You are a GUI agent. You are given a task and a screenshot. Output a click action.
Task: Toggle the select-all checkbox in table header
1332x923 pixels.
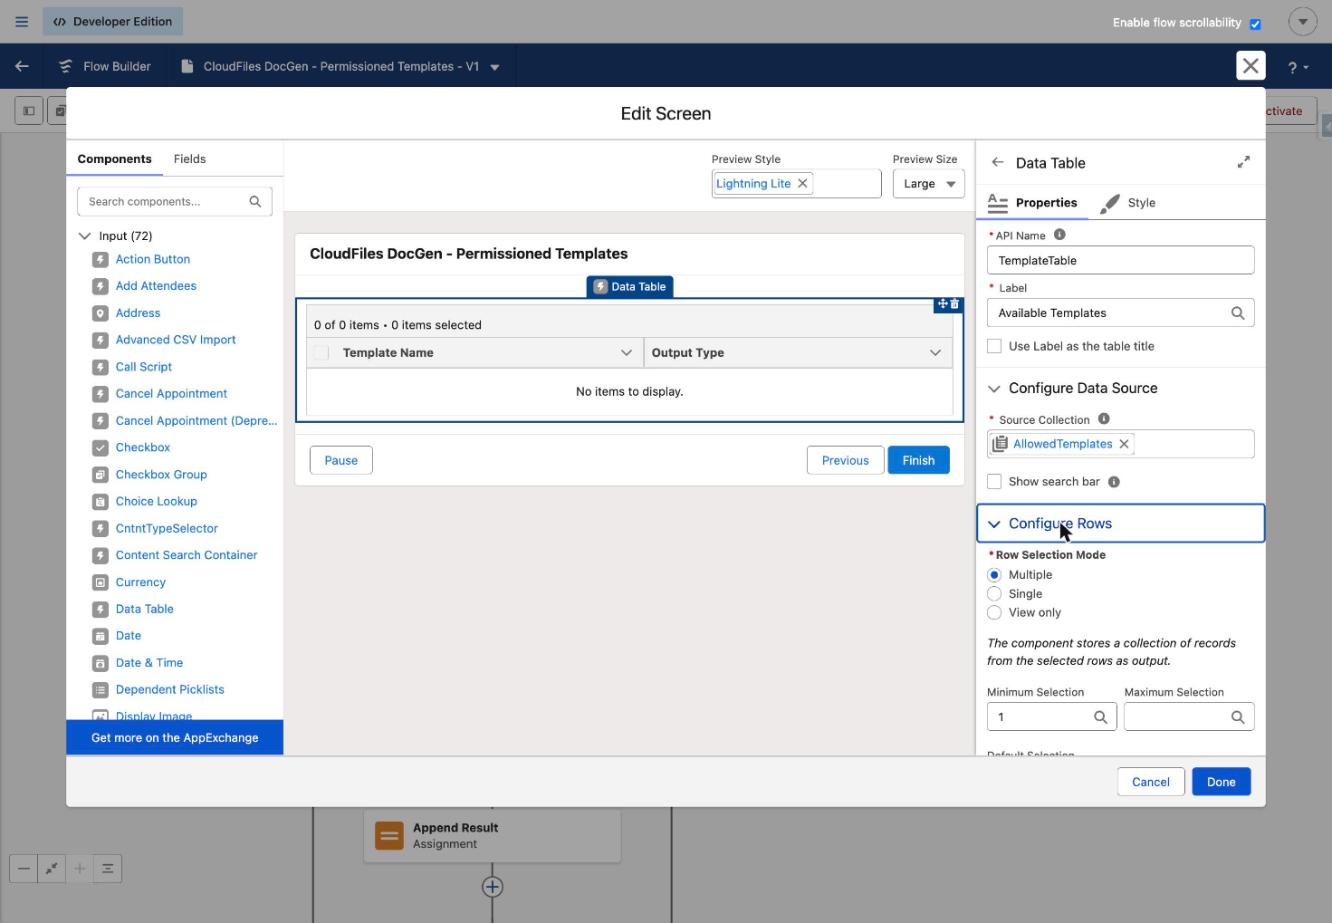[321, 353]
